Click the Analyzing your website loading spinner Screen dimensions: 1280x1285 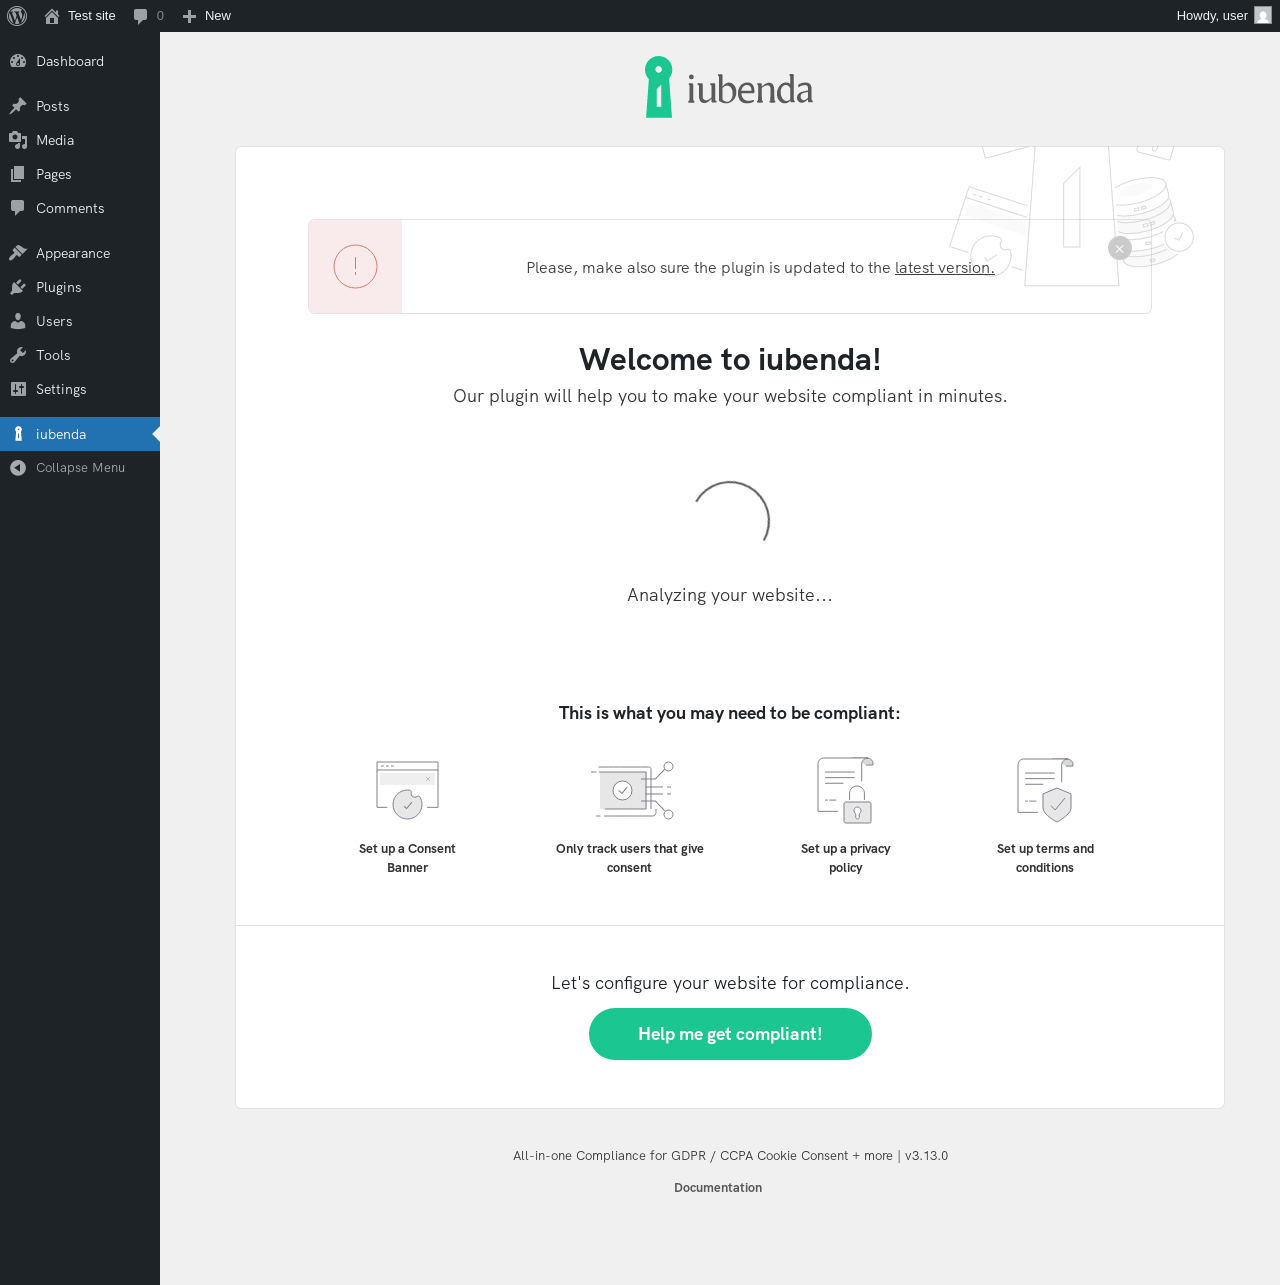(731, 520)
